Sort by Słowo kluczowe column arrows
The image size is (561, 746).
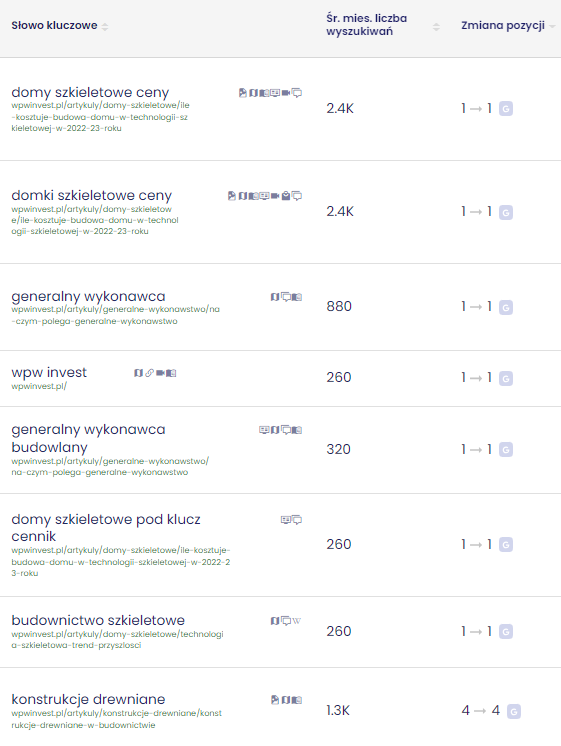[105, 27]
